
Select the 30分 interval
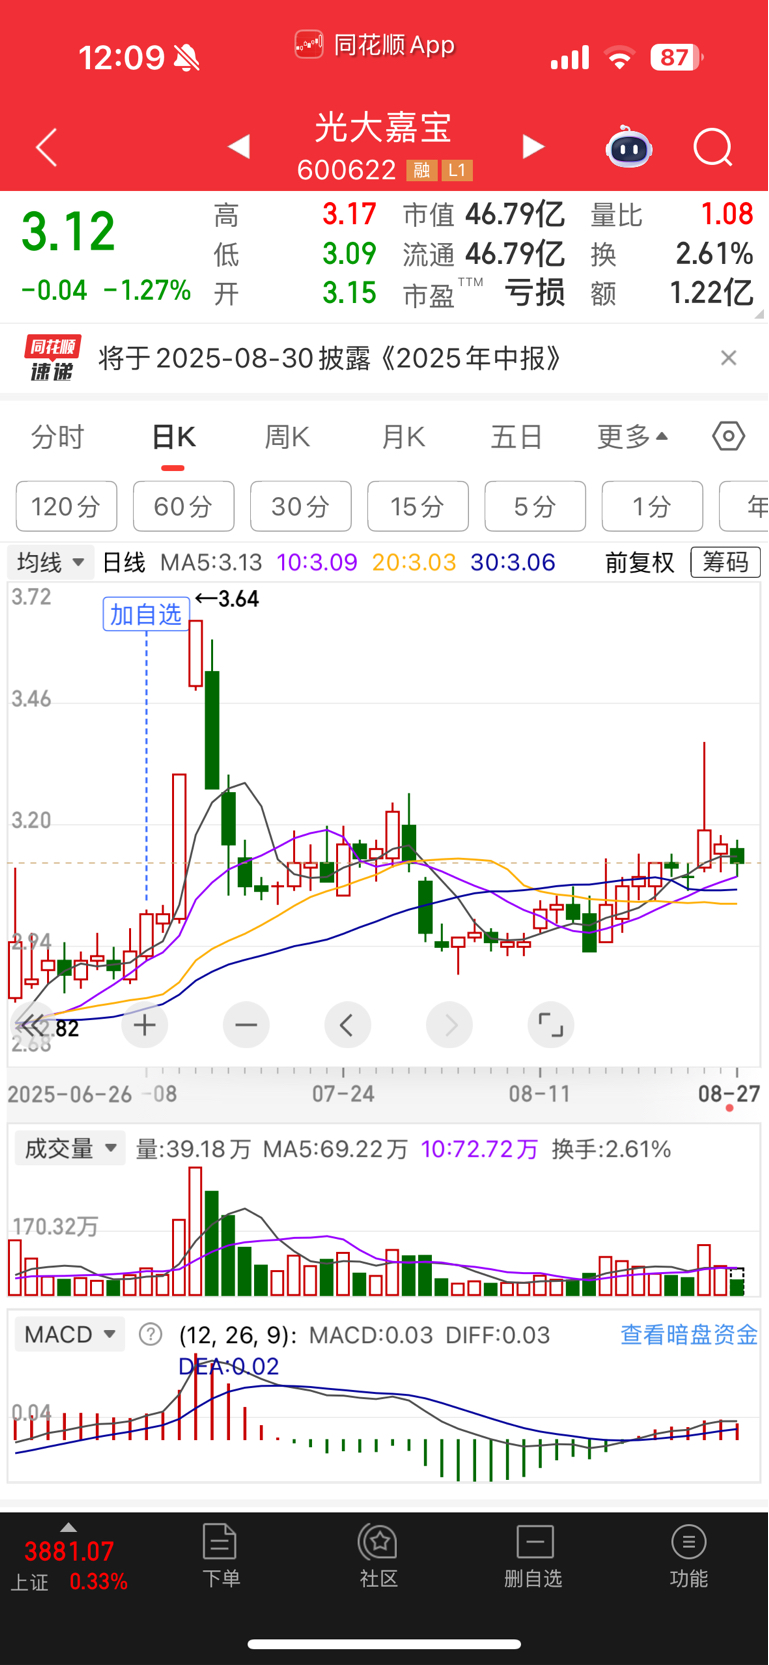pos(300,506)
